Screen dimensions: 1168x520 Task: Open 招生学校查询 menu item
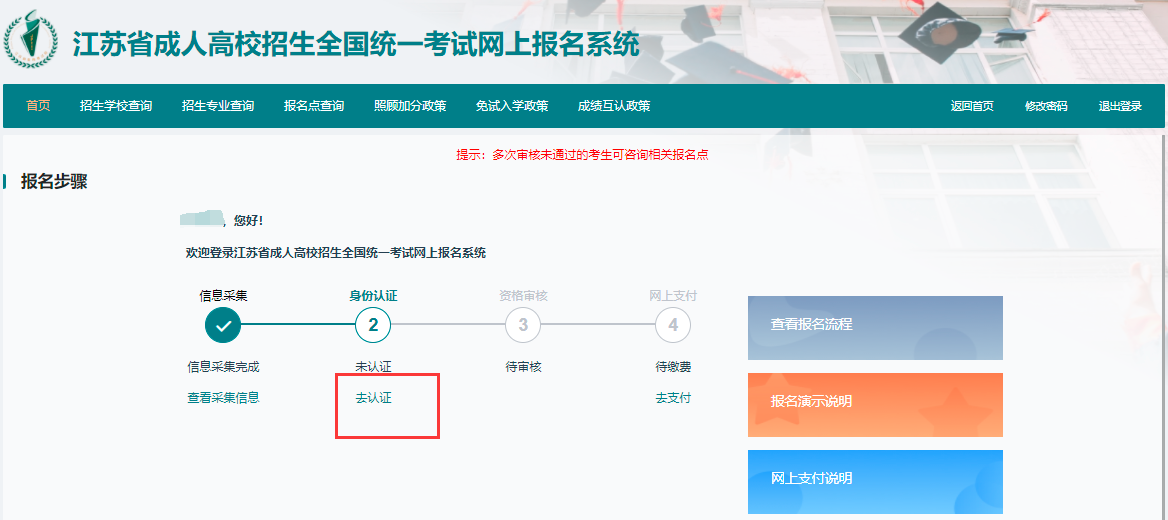coord(116,106)
